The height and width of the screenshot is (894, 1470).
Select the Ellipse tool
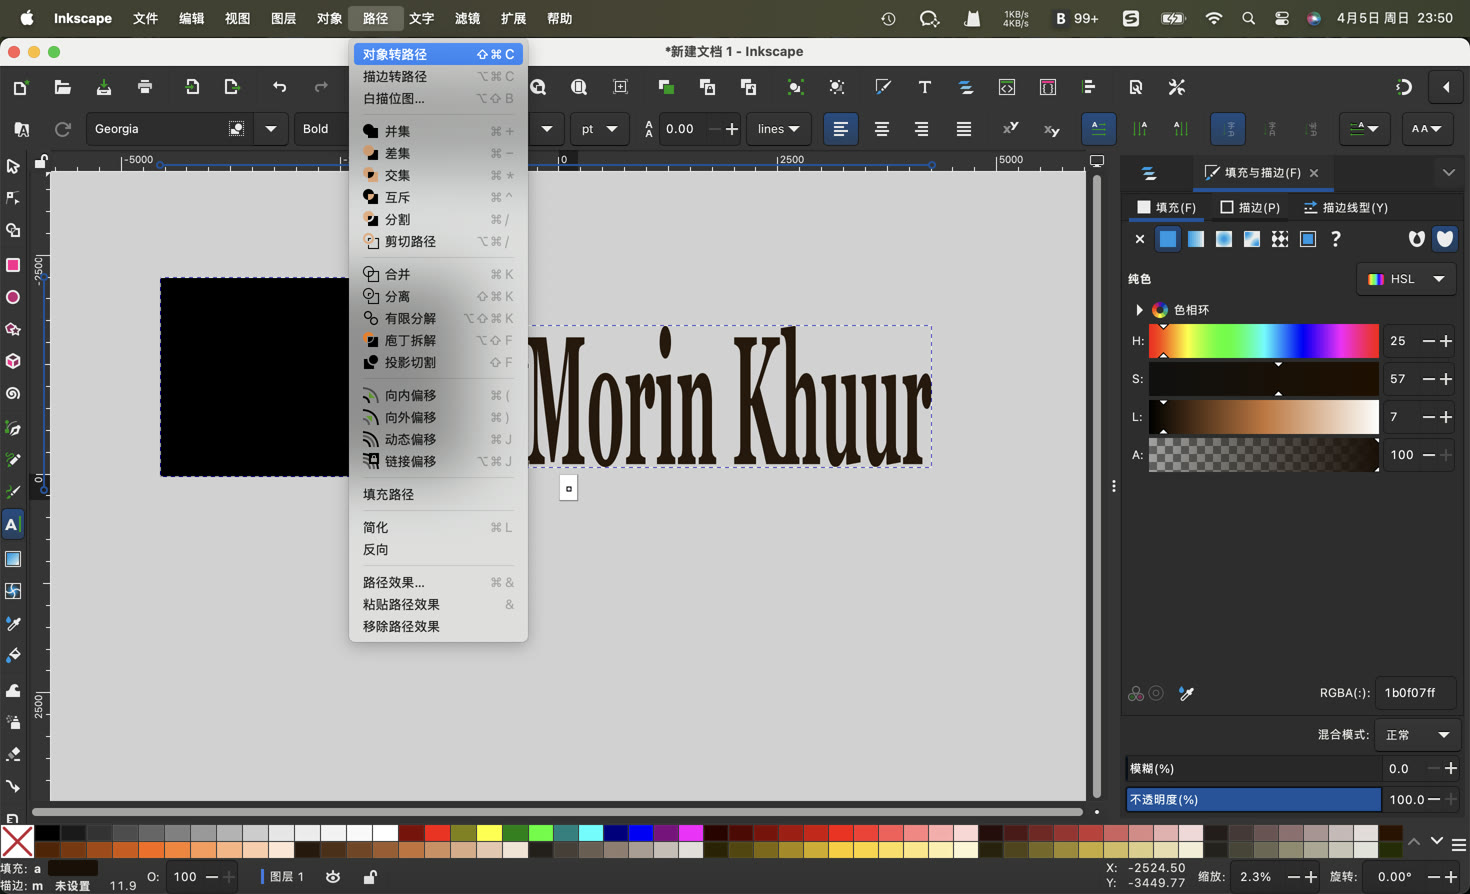click(13, 297)
